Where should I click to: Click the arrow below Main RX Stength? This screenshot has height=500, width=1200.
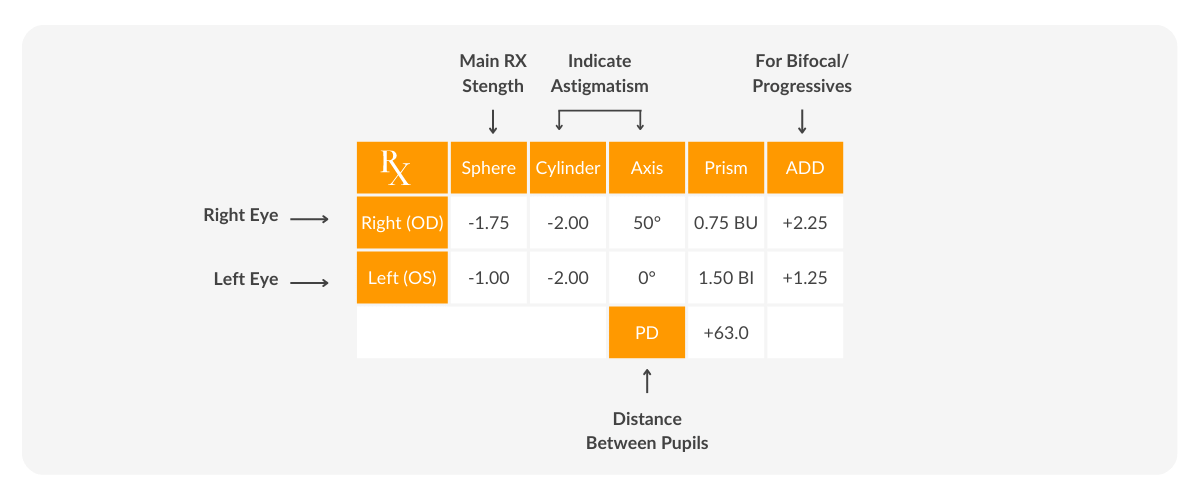click(x=493, y=121)
